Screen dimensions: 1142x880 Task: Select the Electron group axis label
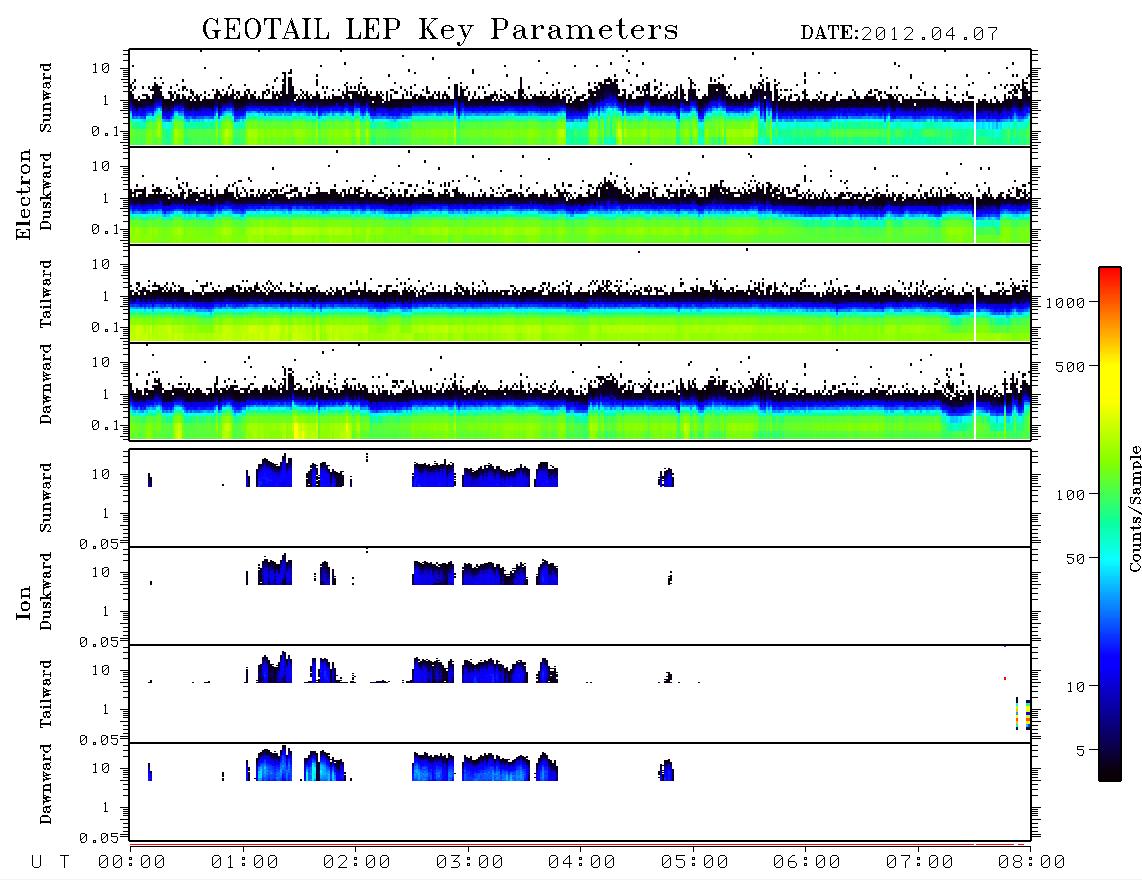click(x=23, y=195)
